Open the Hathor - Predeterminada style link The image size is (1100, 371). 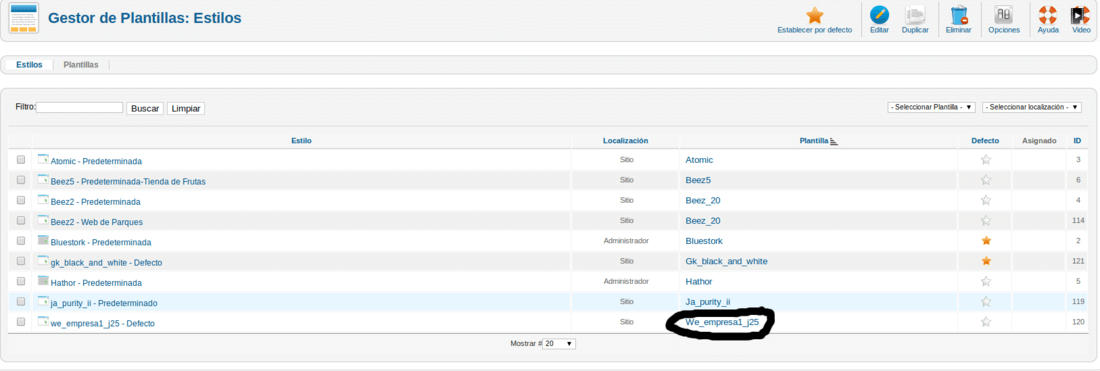click(96, 283)
